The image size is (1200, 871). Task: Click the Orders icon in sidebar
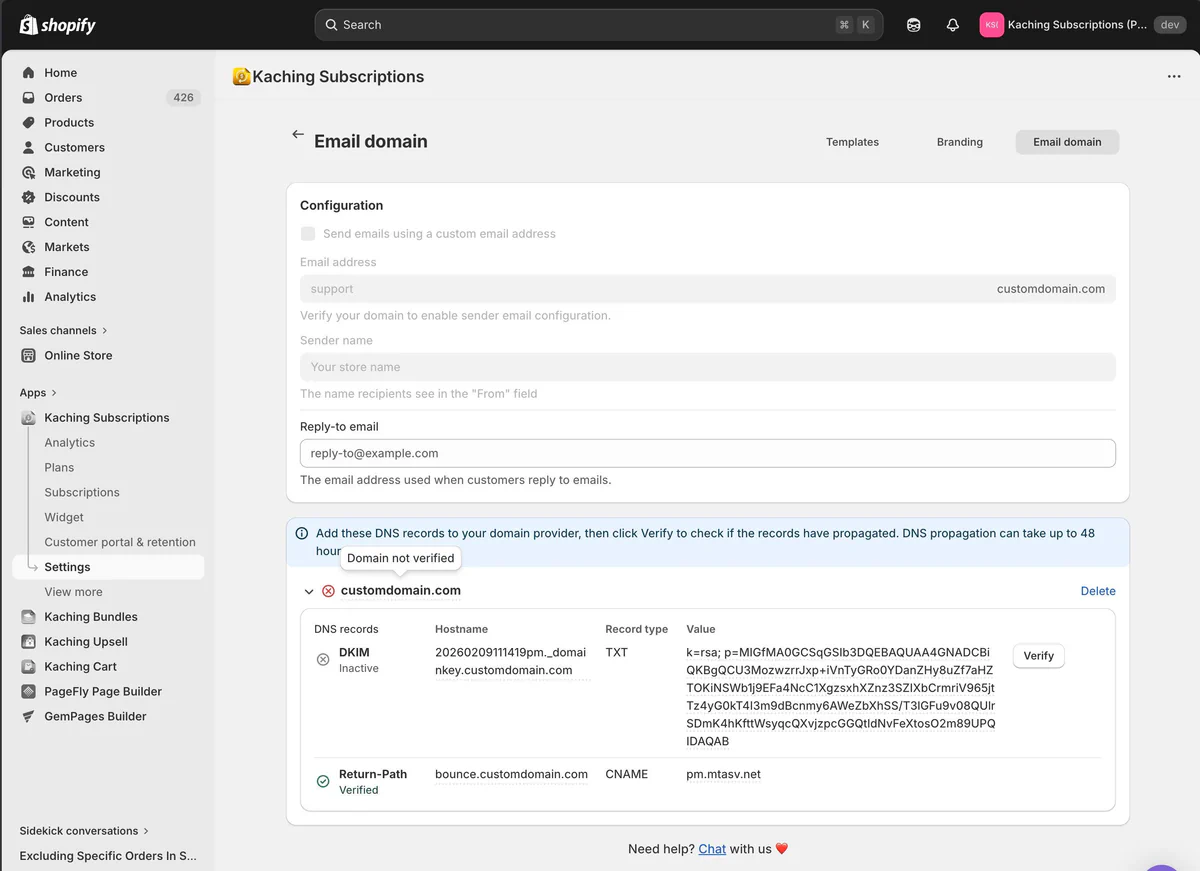[x=28, y=98]
